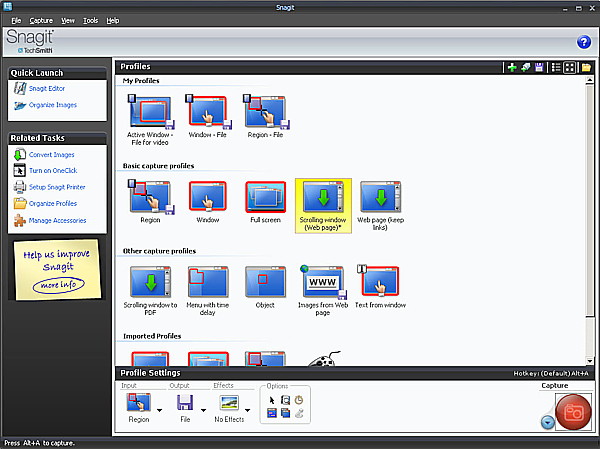Image resolution: width=600 pixels, height=449 pixels.
Task: Click the add new profile green plus icon
Action: pyautogui.click(x=512, y=68)
